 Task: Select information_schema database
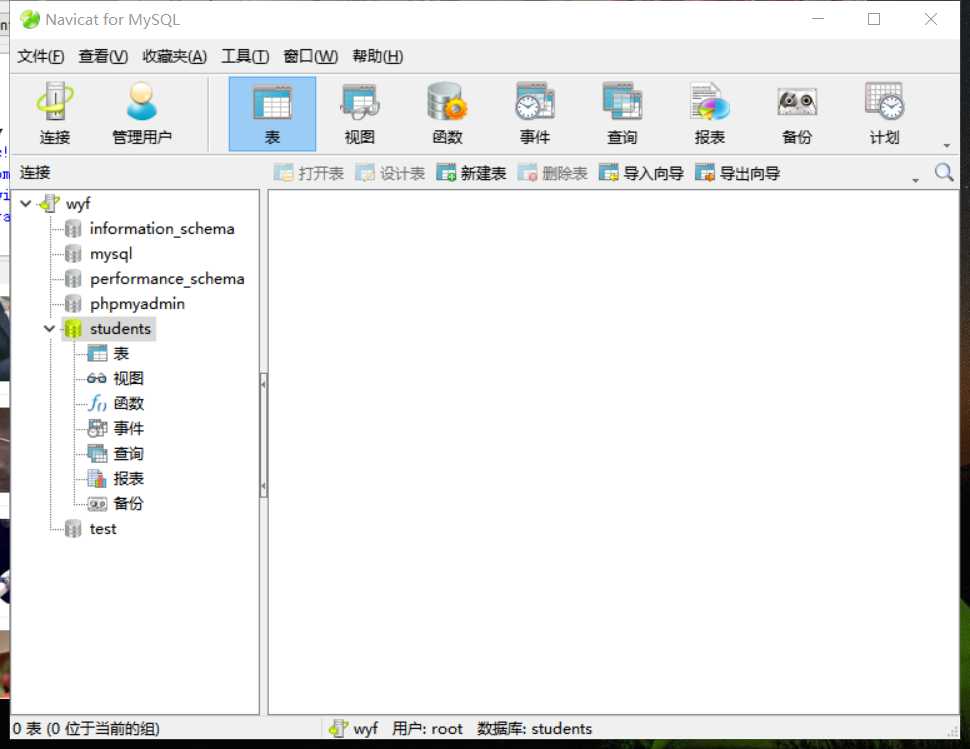pyautogui.click(x=162, y=229)
